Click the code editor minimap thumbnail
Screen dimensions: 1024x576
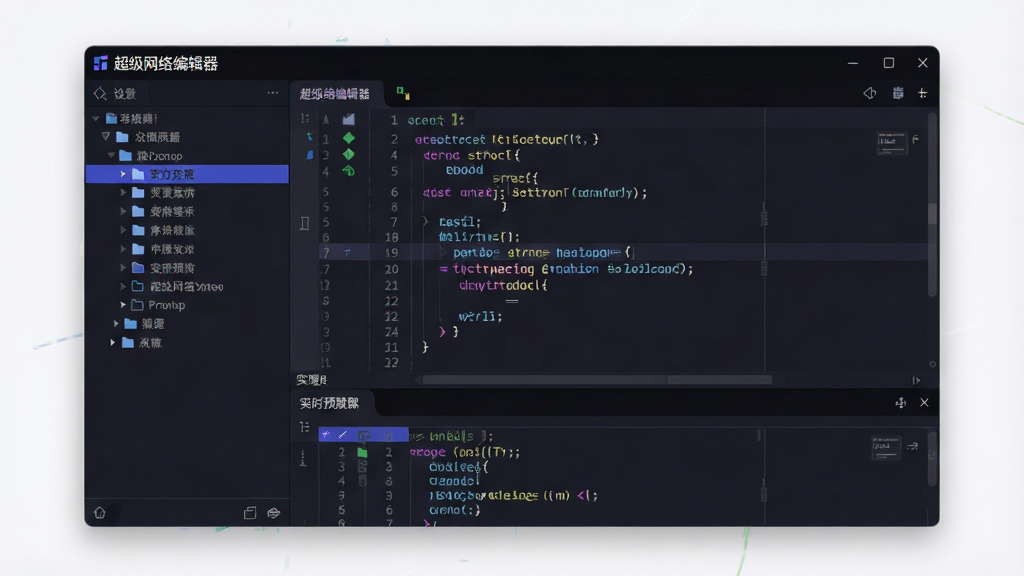891,143
